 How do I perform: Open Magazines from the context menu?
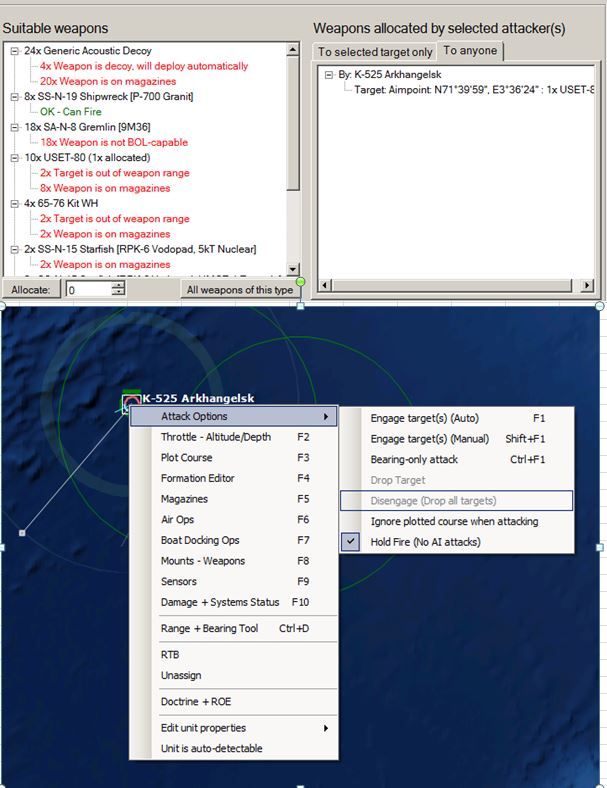coord(185,499)
